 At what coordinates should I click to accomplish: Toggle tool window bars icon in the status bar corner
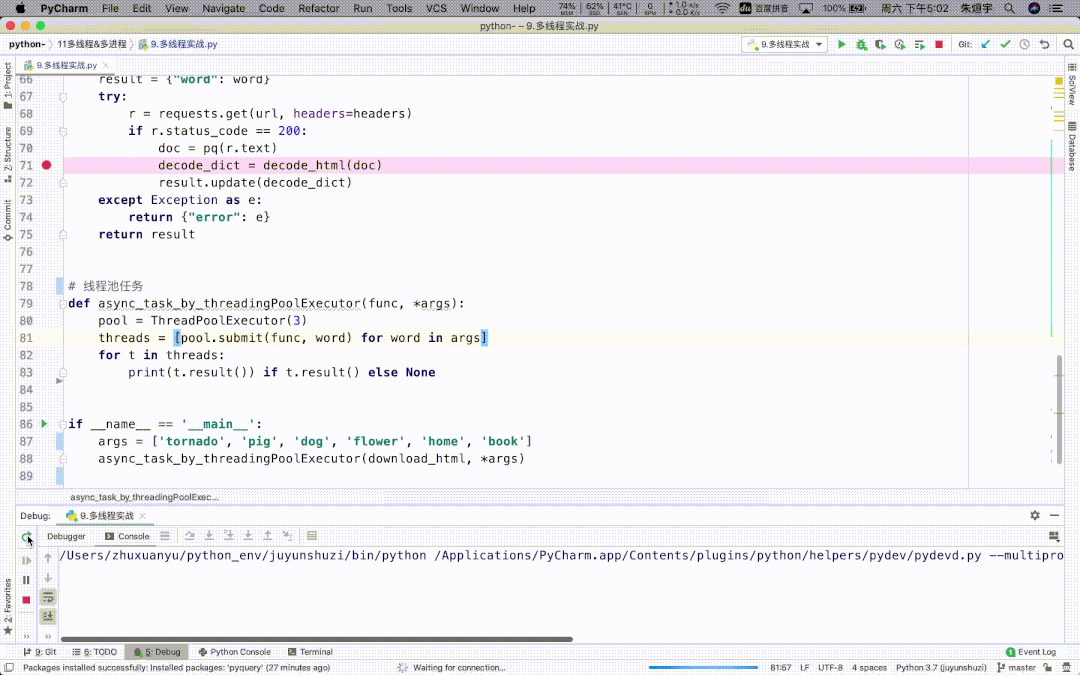(9, 667)
